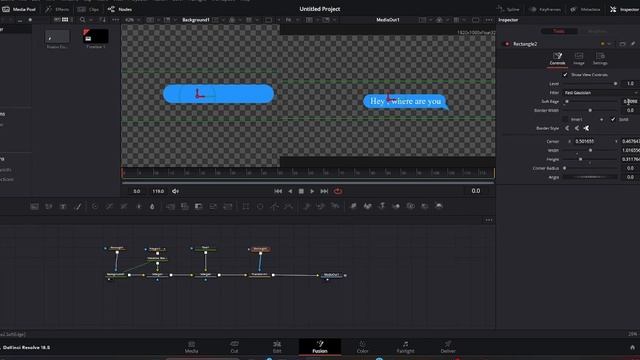Add a Rectangle mask tool from toolbar

[x=246, y=207]
